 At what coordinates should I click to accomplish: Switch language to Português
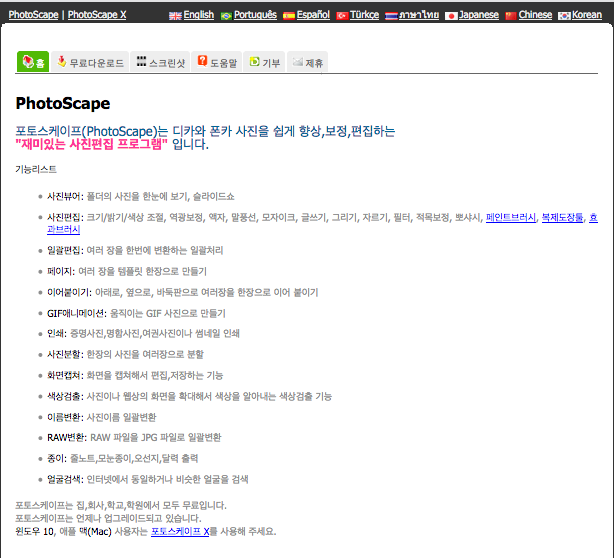255,15
